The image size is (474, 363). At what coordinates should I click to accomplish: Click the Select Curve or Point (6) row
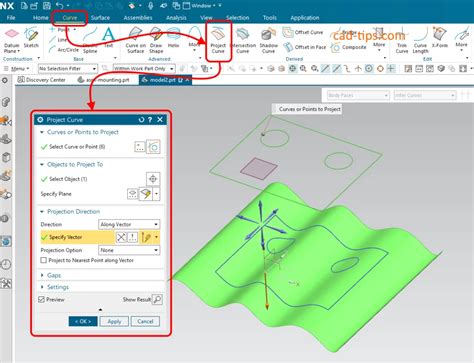click(100, 147)
